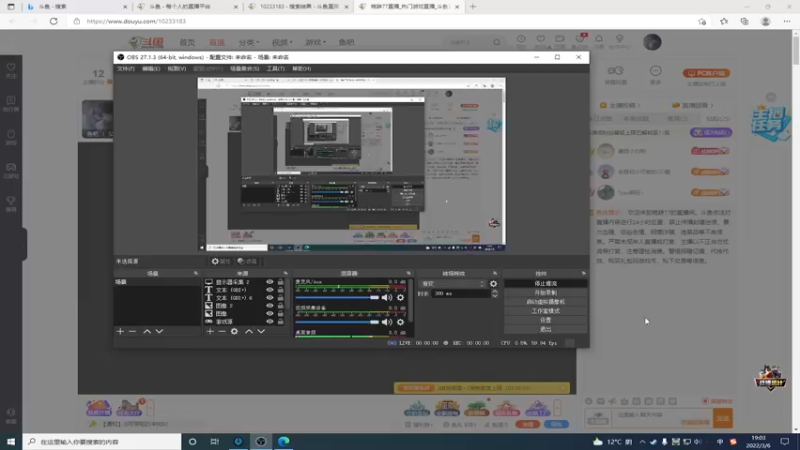Toggle lock on the 图像 source

tap(281, 313)
